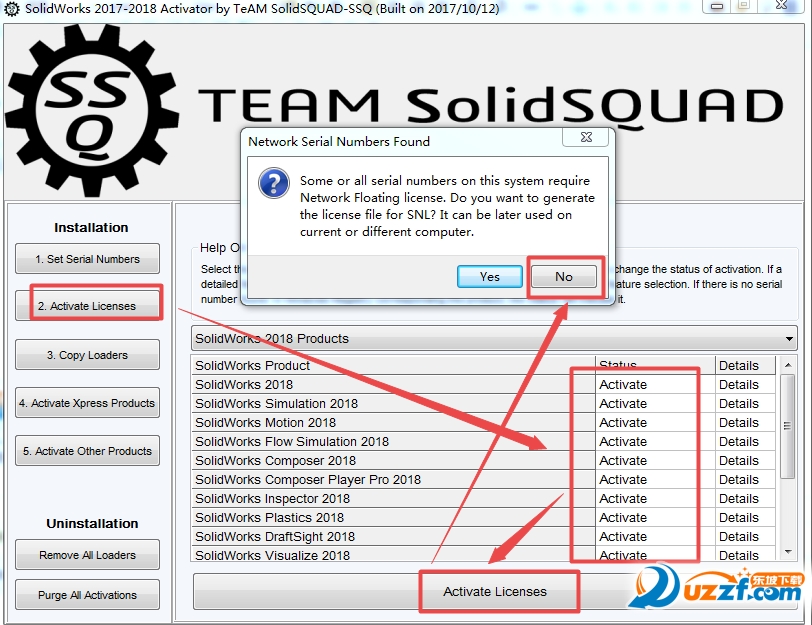Toggle Activate status for Composer Player Pro 2018
The image size is (812, 625).
click(x=655, y=479)
